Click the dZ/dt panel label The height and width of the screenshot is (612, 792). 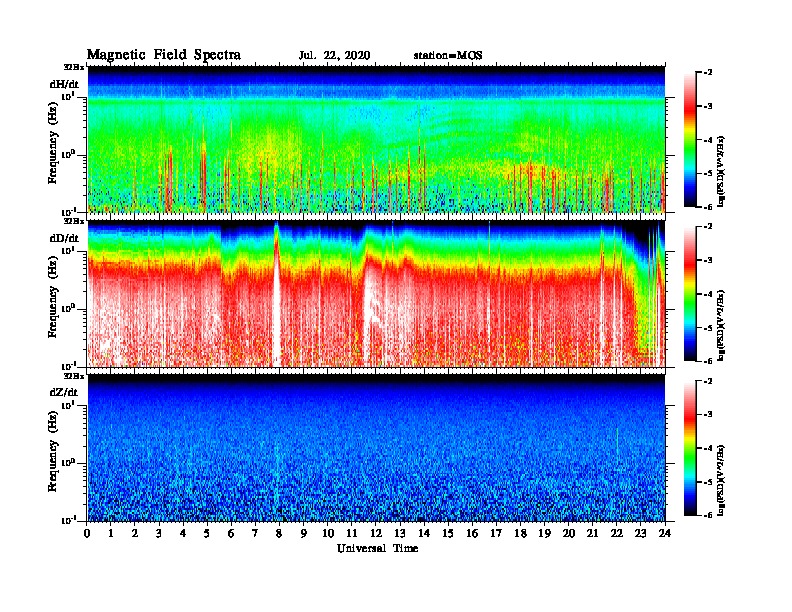64,392
